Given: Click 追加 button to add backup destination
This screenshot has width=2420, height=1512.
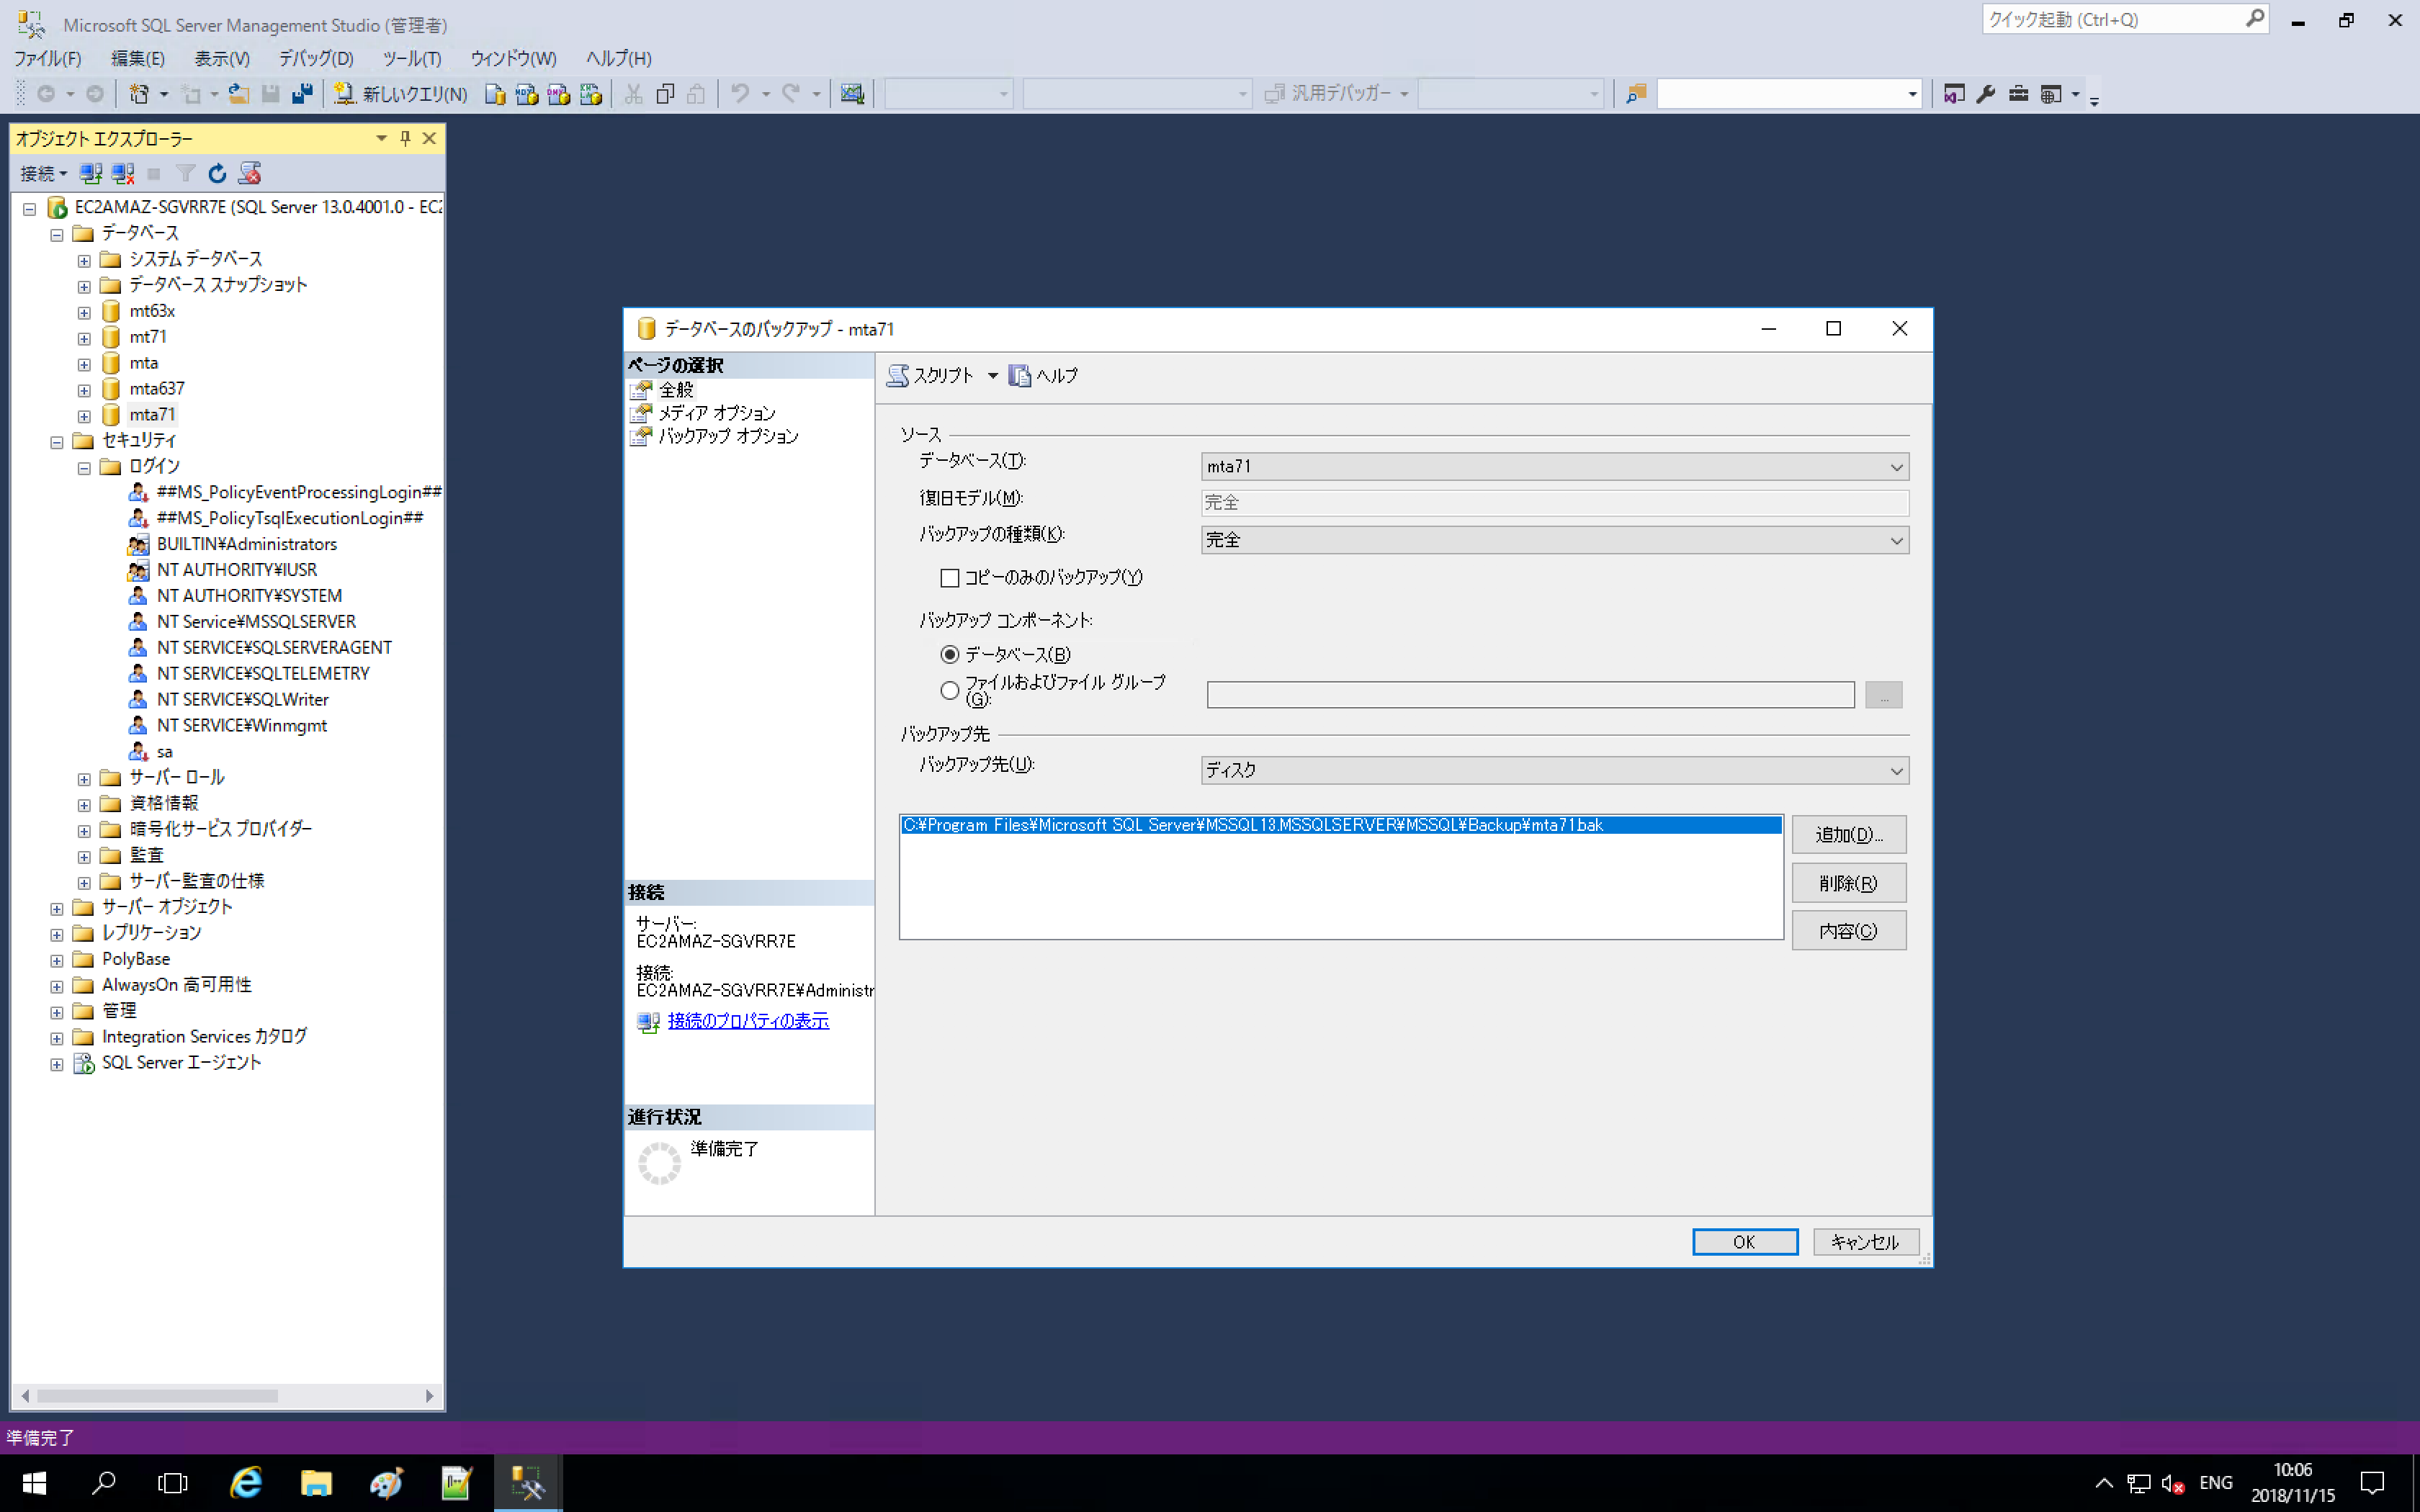Looking at the screenshot, I should 1850,834.
